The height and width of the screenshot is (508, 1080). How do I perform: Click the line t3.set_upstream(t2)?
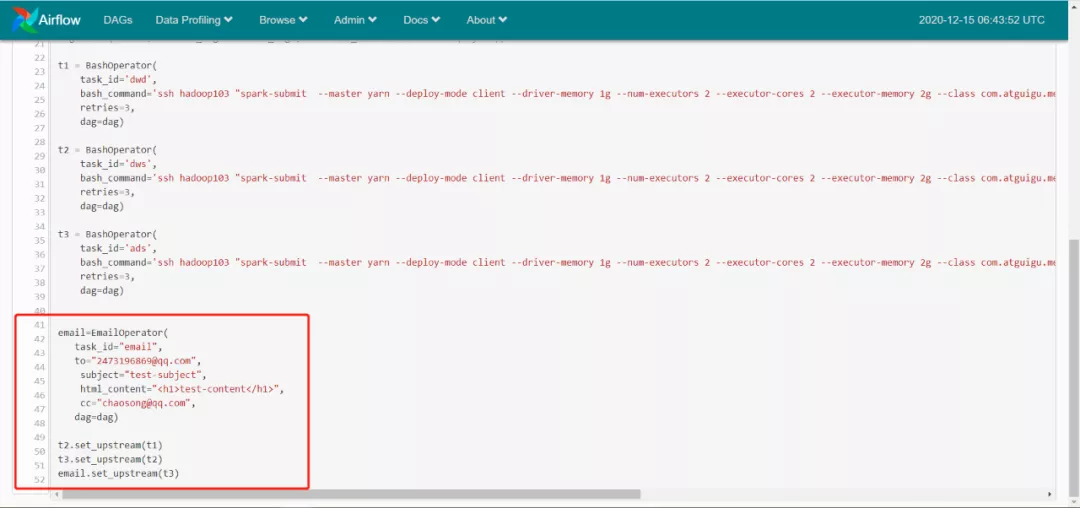point(110,458)
